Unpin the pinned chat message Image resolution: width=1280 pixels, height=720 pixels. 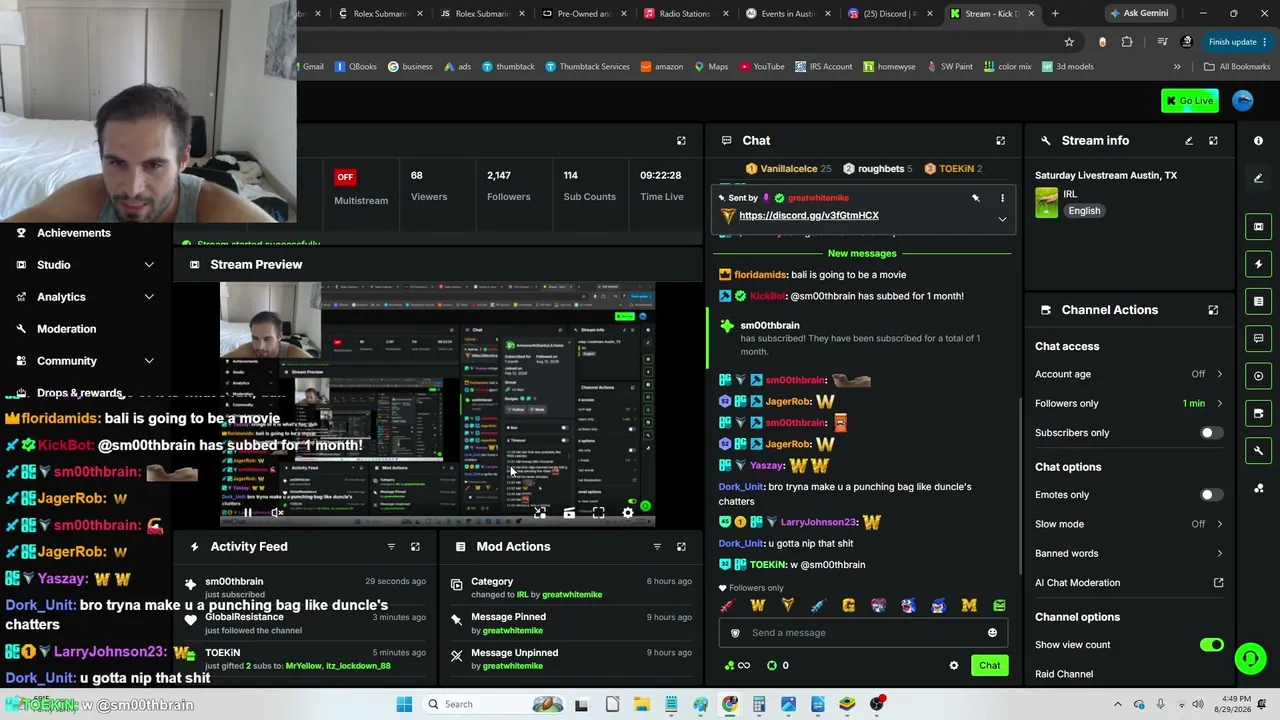click(976, 198)
